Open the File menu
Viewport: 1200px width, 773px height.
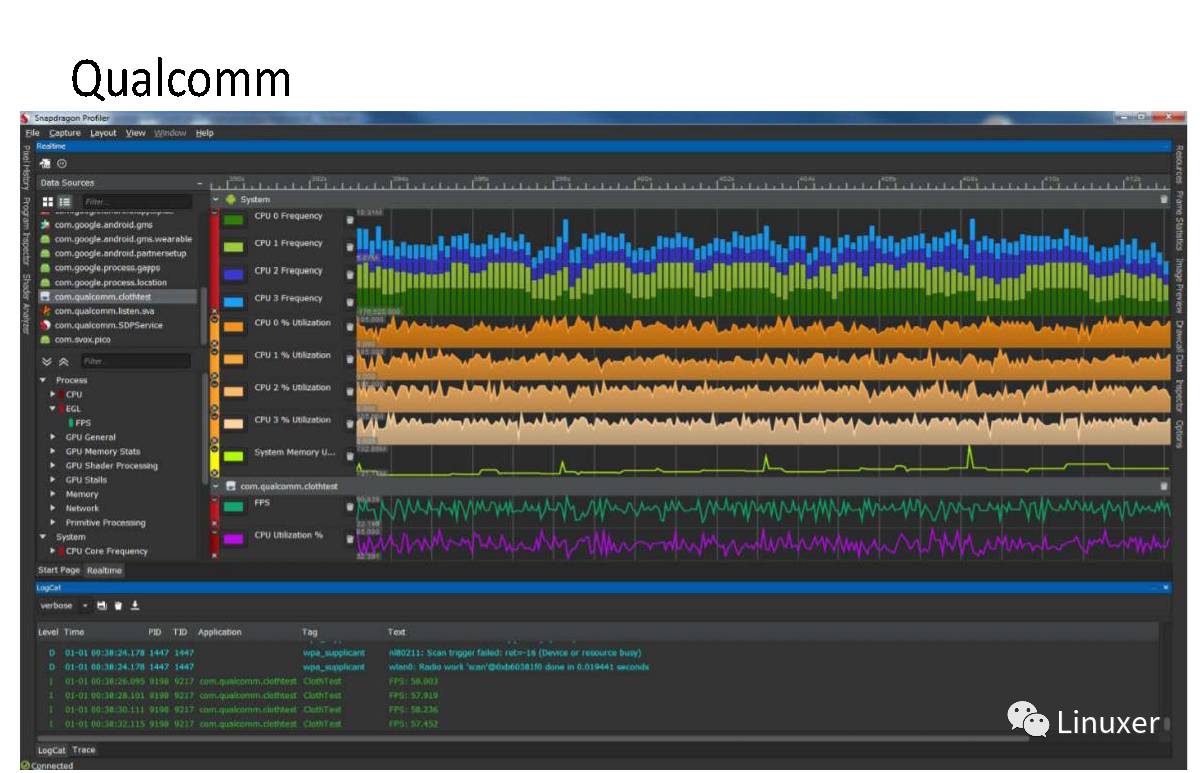[x=33, y=133]
